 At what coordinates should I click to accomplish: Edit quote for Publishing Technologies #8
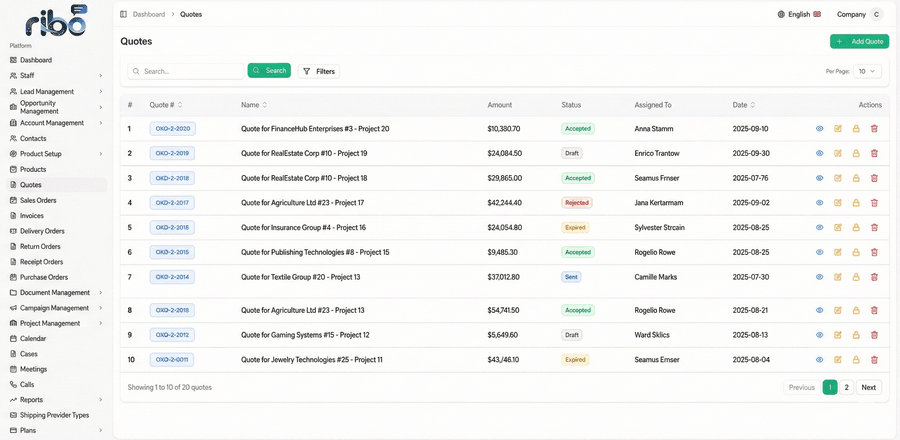click(838, 252)
